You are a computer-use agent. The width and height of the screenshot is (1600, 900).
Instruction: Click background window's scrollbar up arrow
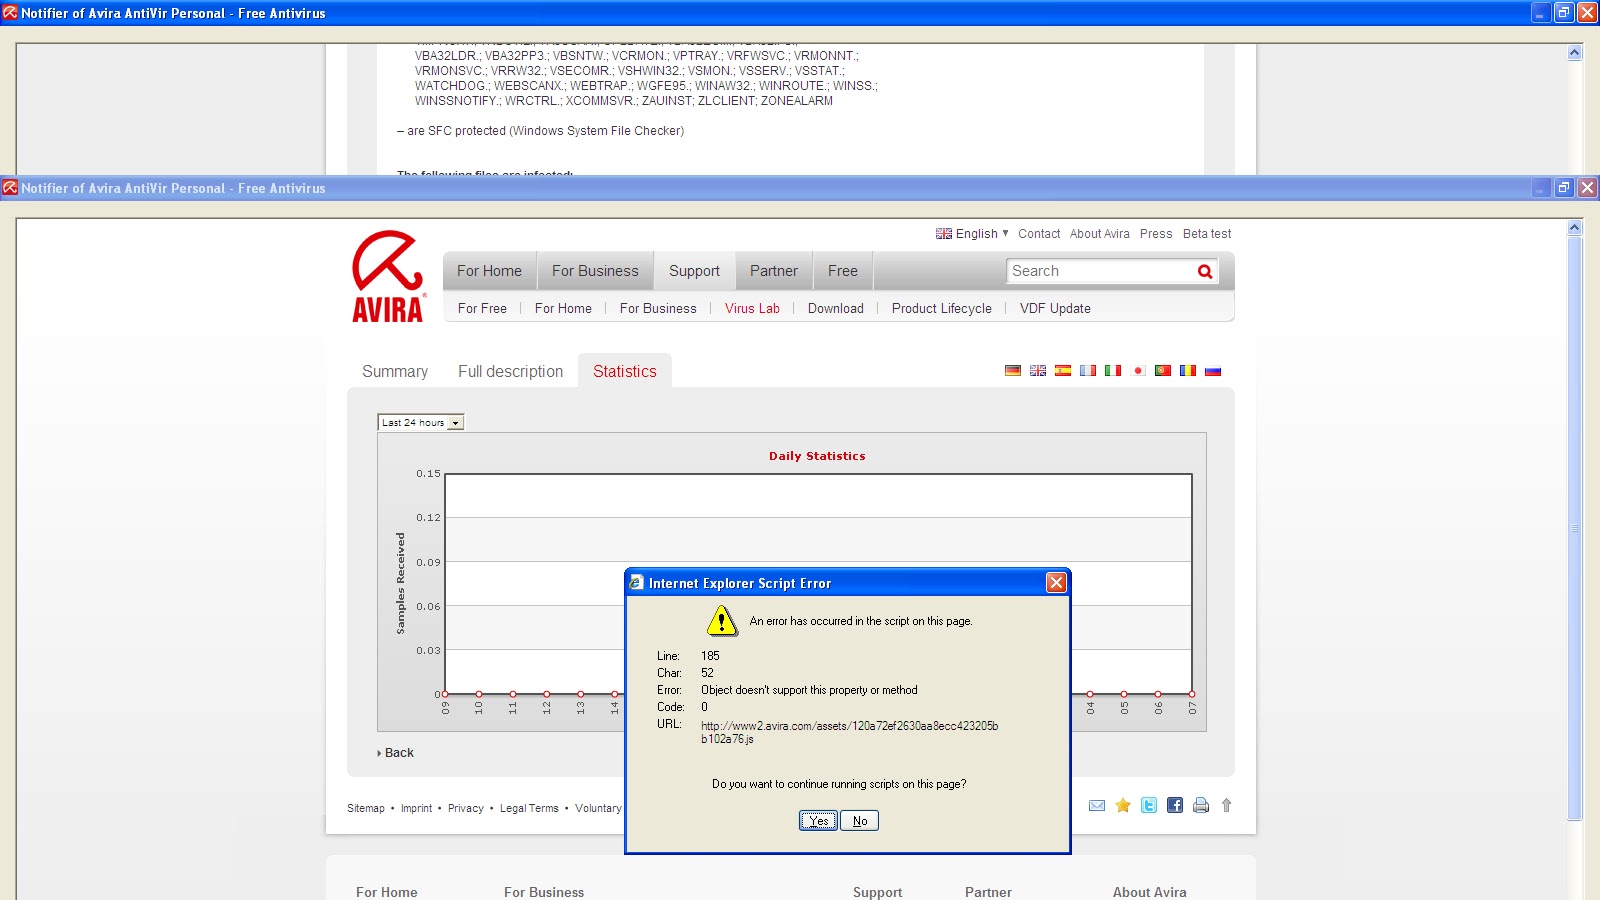(1575, 52)
